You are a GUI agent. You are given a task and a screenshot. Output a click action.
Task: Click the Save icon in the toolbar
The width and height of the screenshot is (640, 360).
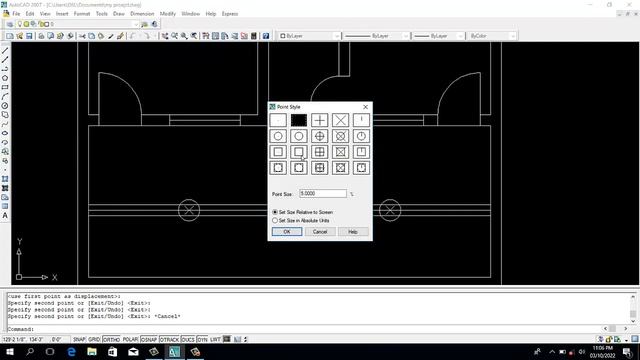pyautogui.click(x=29, y=36)
